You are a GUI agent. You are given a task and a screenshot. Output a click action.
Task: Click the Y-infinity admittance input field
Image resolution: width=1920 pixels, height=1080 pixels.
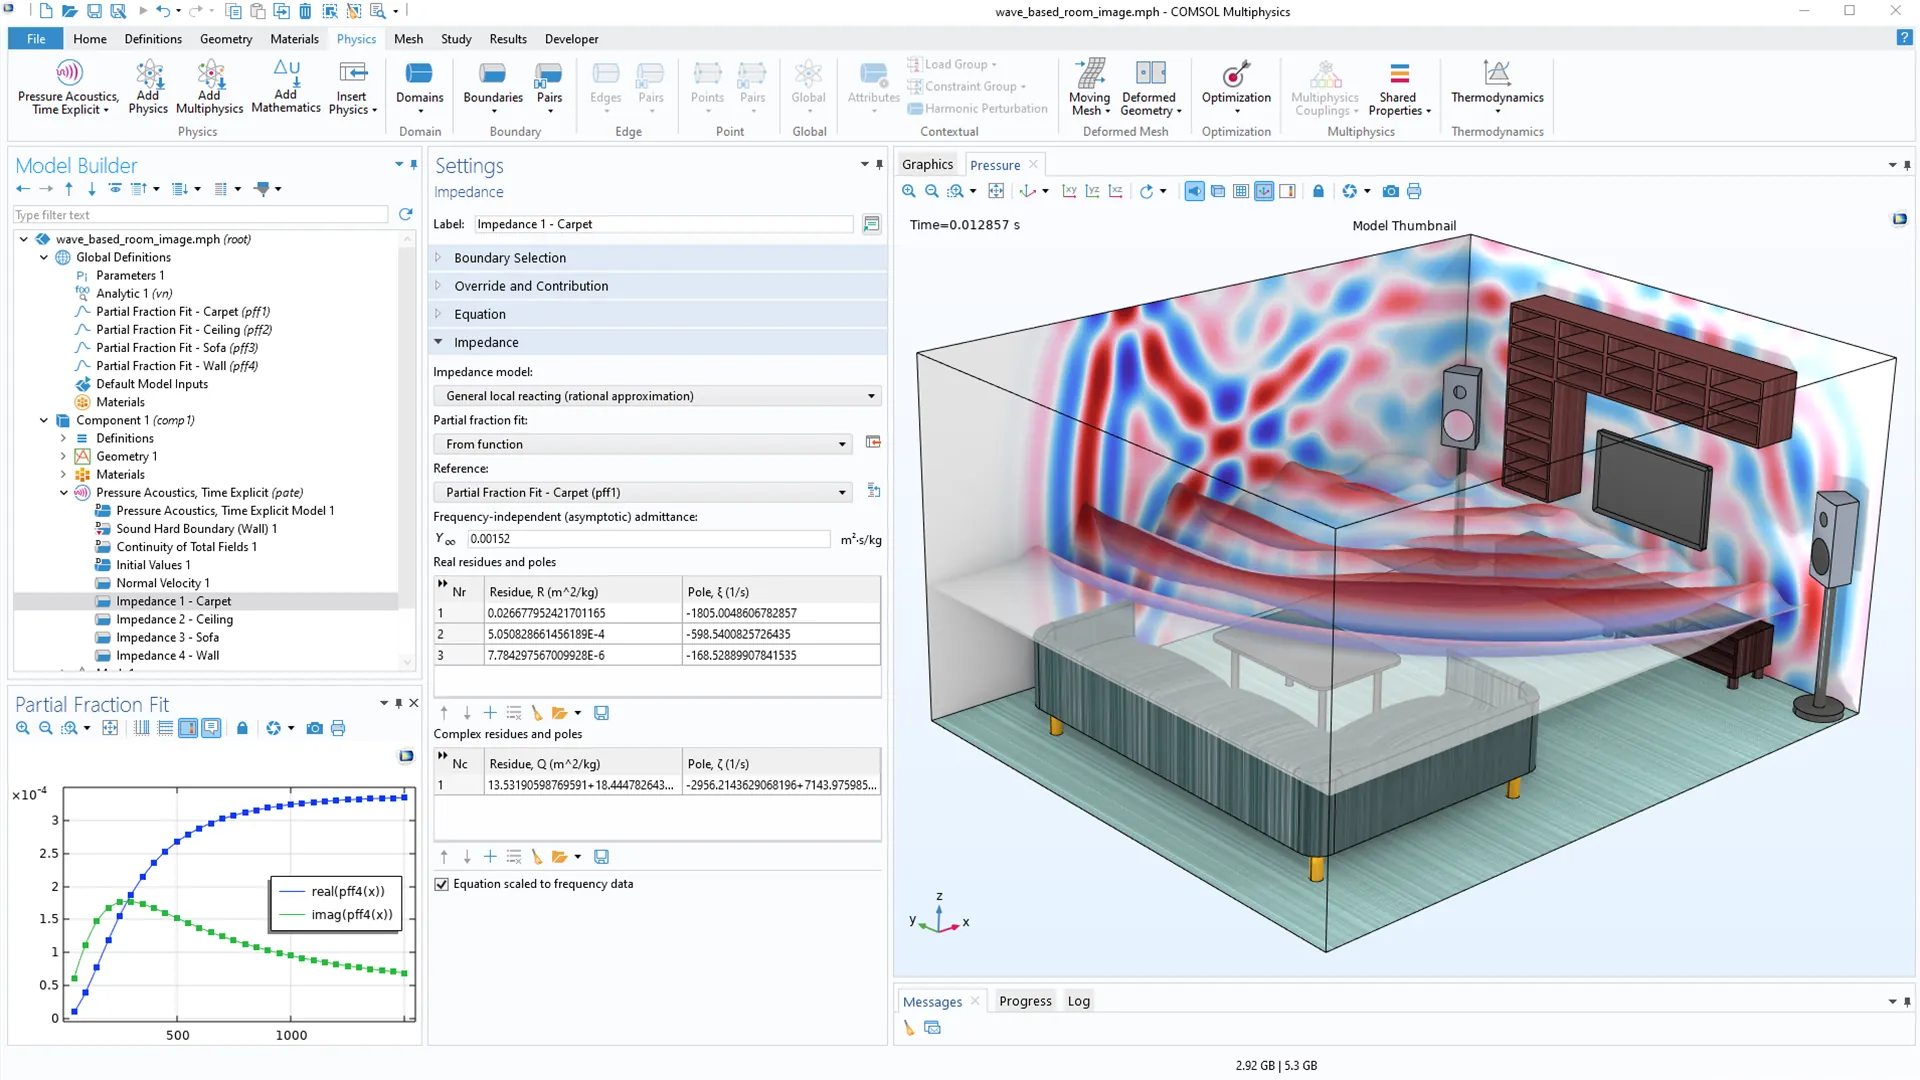[648, 539]
